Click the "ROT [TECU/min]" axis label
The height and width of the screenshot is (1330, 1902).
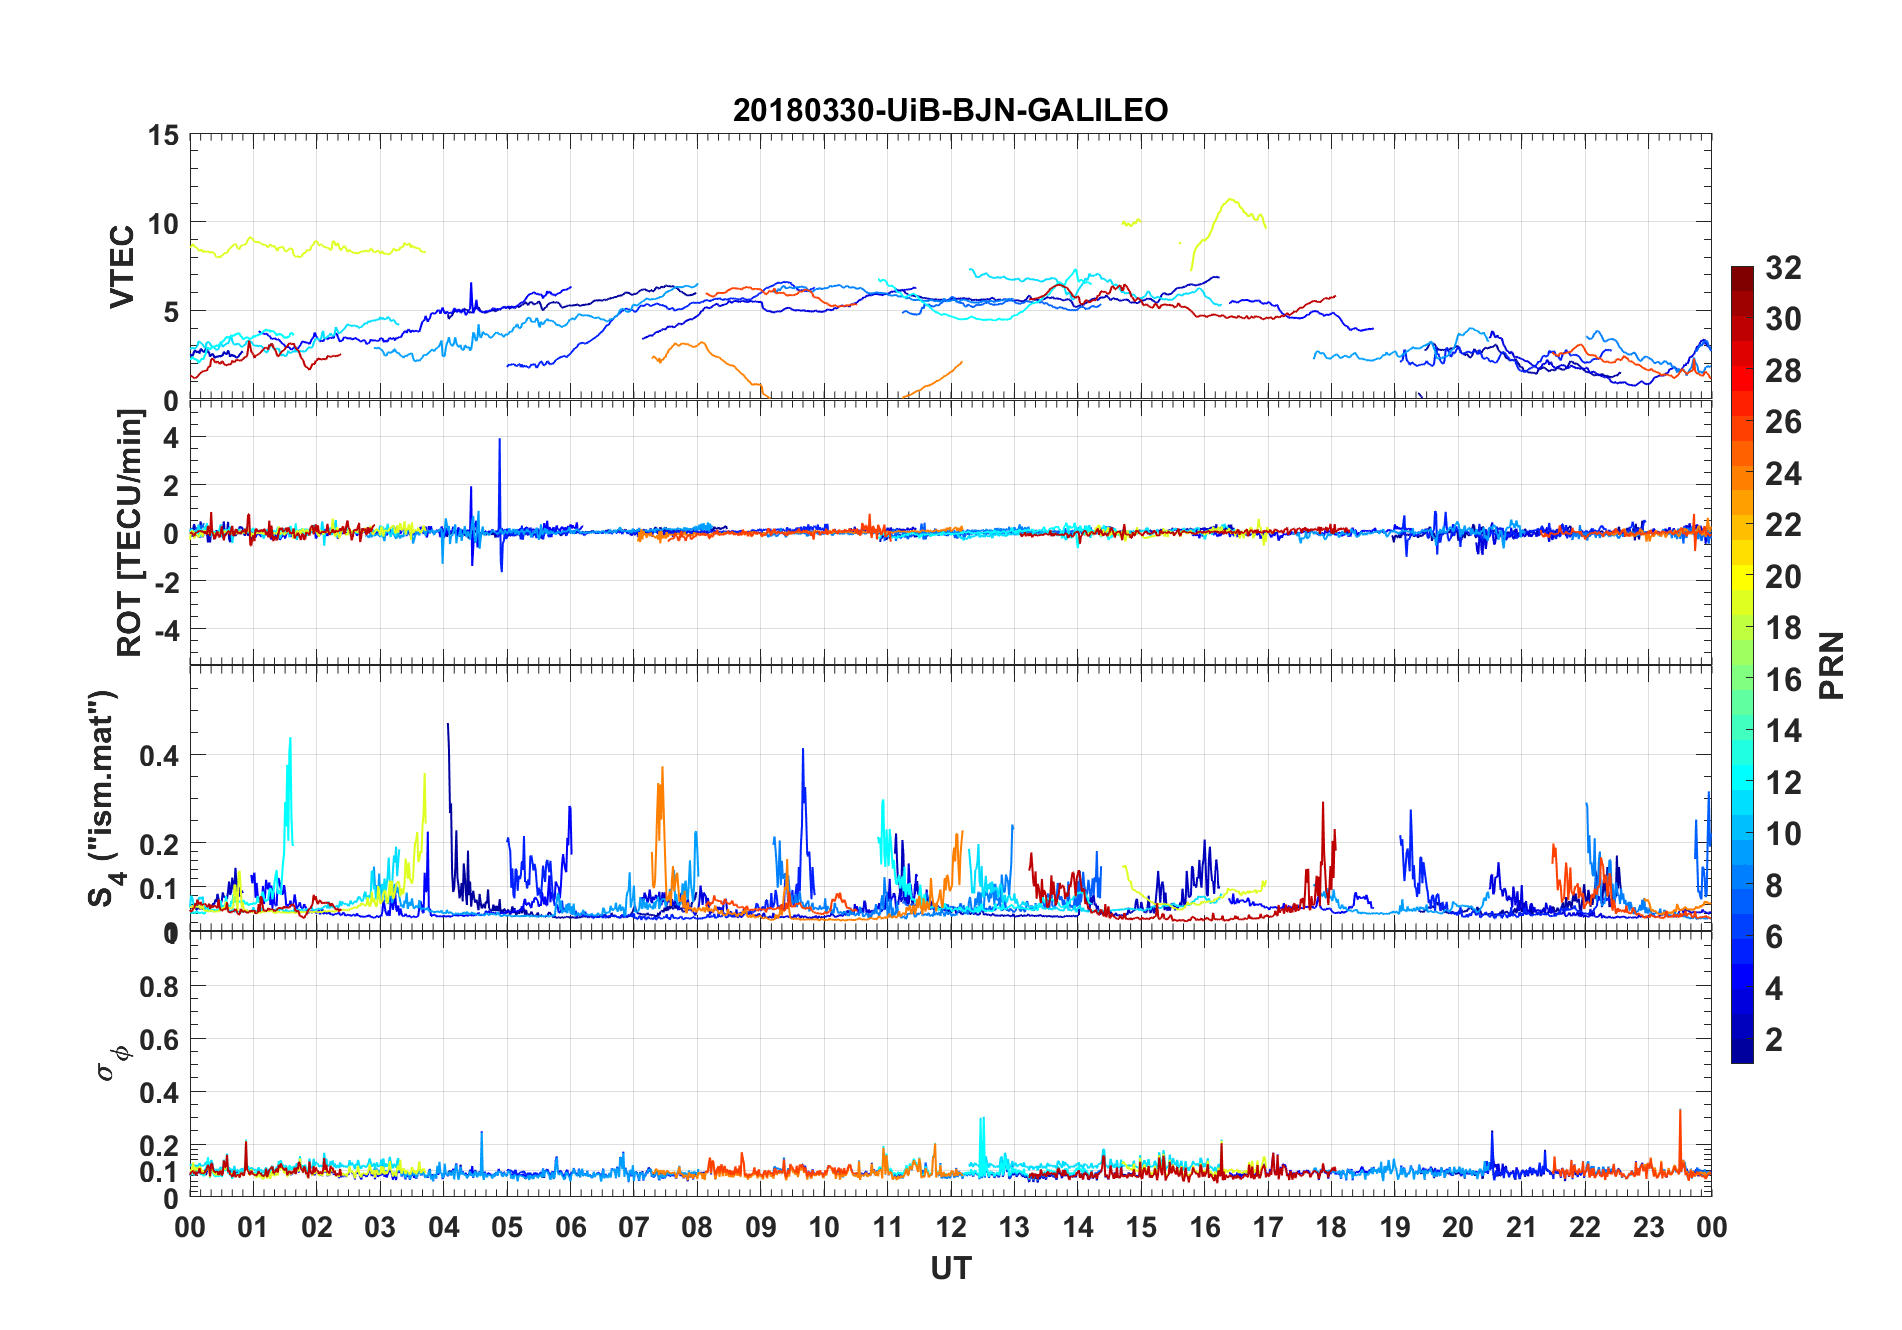[x=129, y=533]
